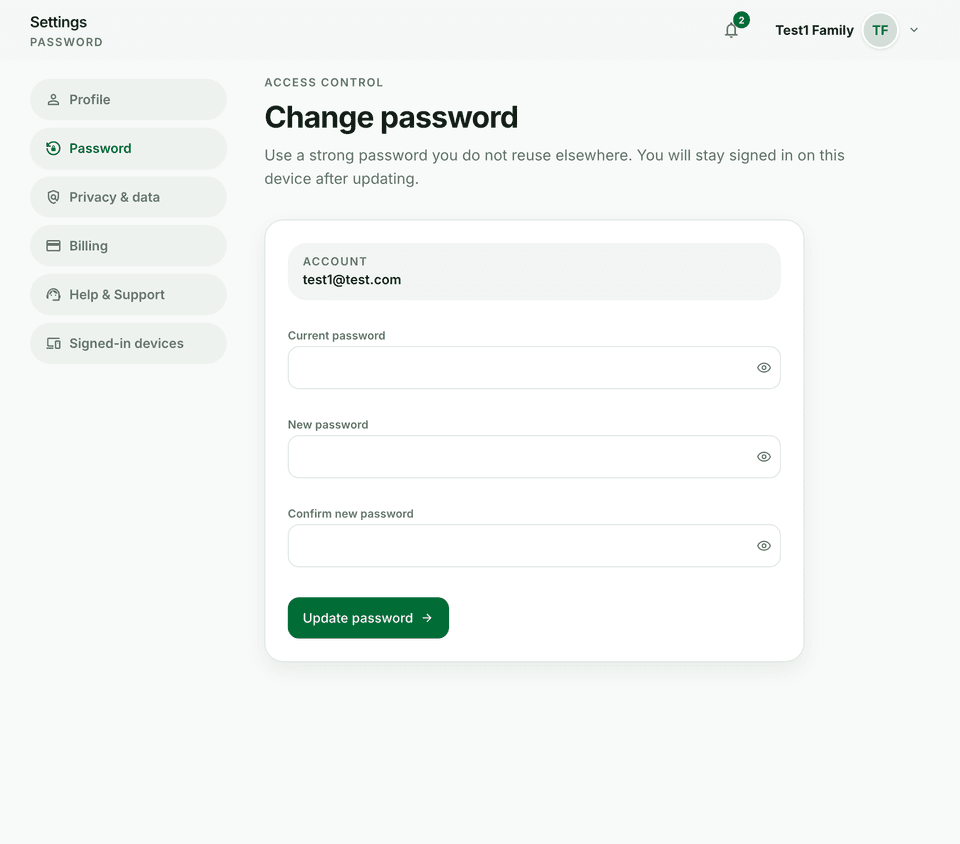Click the TF avatar circle
The image size is (960, 844).
point(880,30)
